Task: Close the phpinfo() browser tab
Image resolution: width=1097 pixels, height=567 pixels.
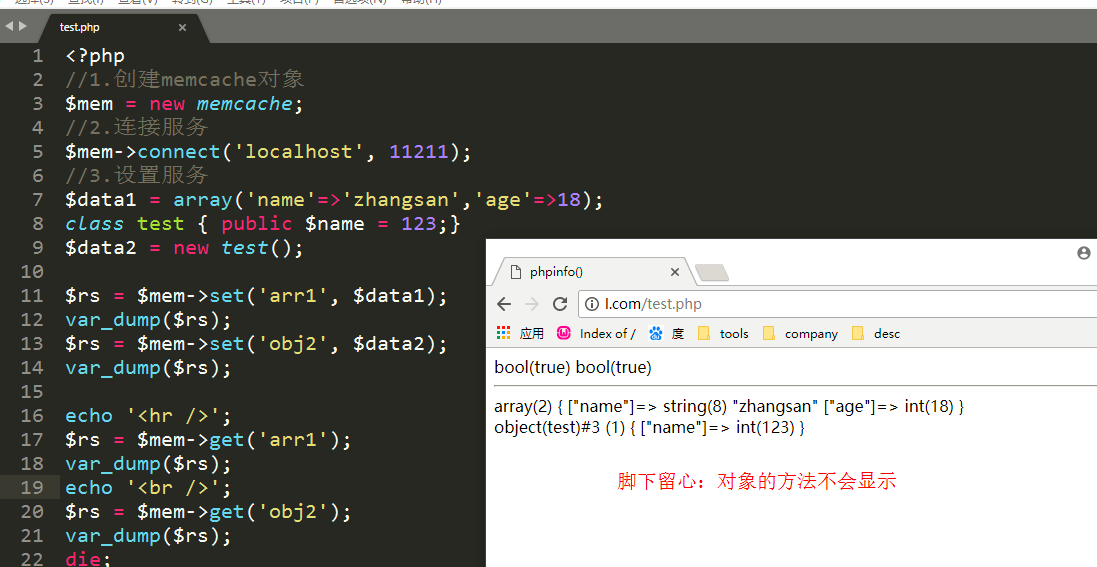Action: (675, 271)
